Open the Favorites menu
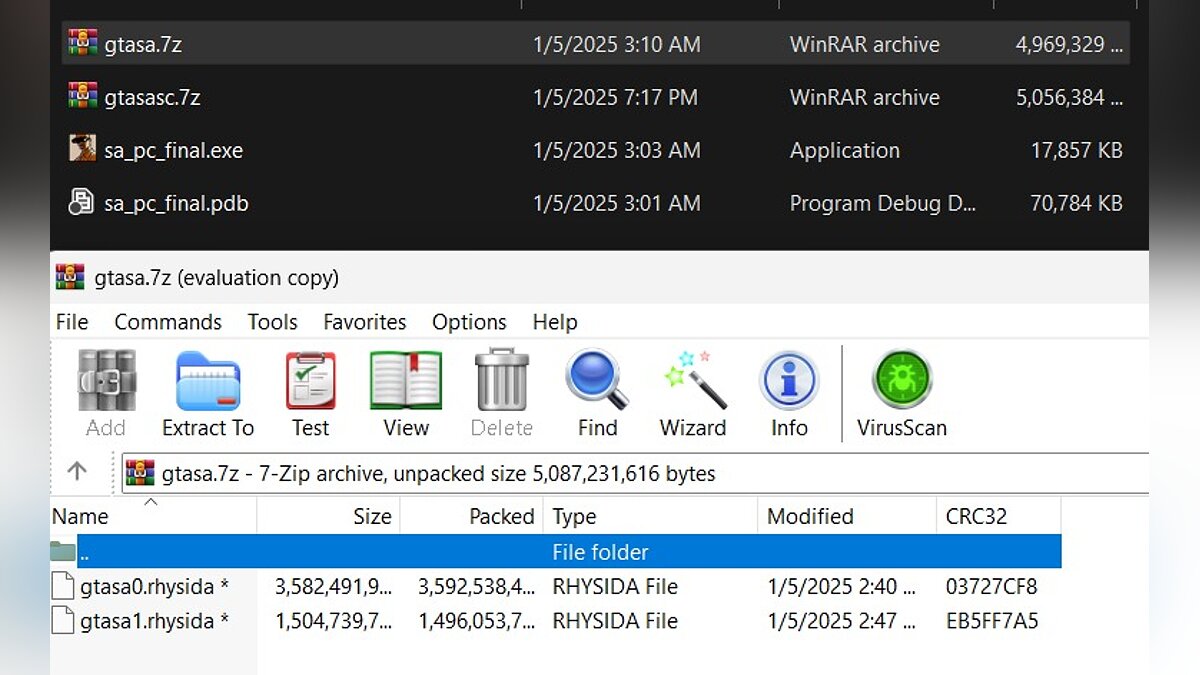This screenshot has width=1200, height=675. click(x=365, y=322)
